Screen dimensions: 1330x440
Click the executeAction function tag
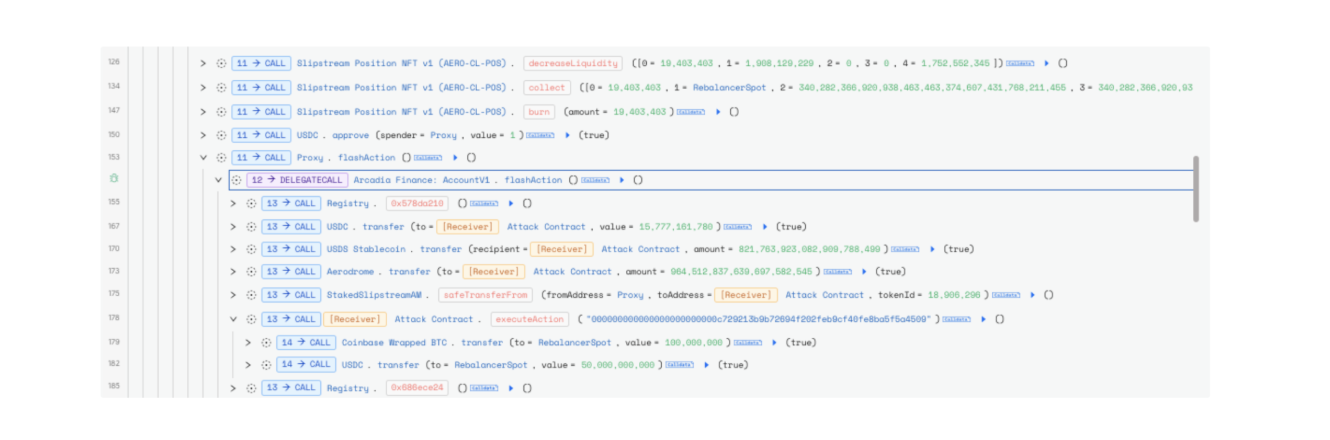529,319
